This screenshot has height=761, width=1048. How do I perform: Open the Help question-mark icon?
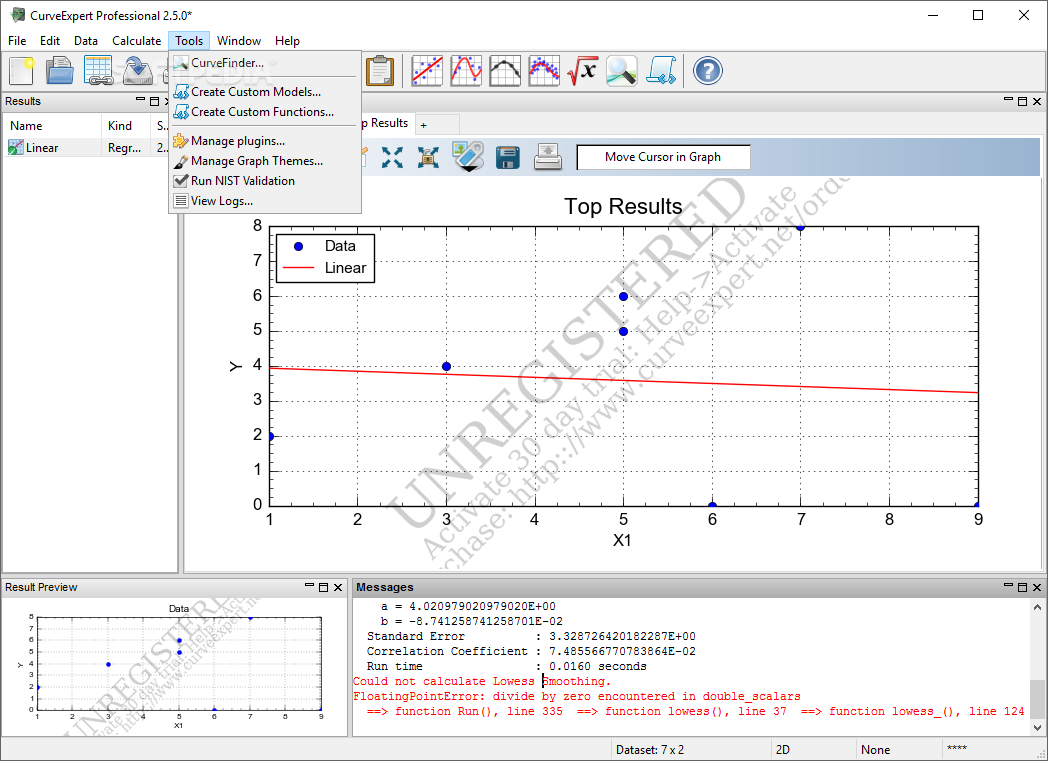[x=708, y=71]
